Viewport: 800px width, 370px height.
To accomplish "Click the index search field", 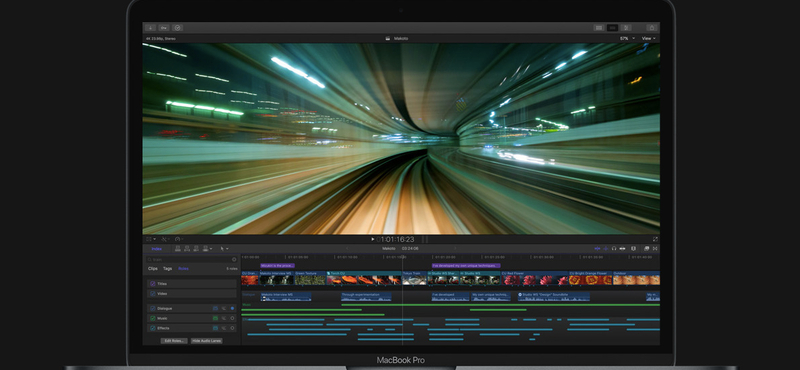I will tap(191, 259).
